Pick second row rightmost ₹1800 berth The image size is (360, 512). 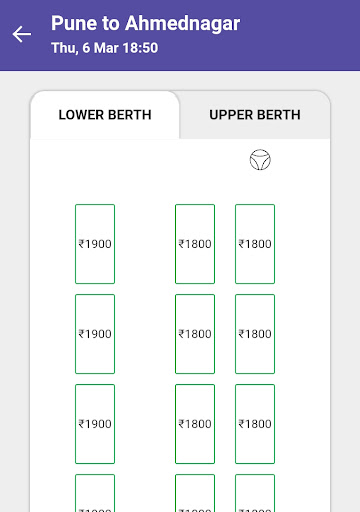click(x=255, y=334)
